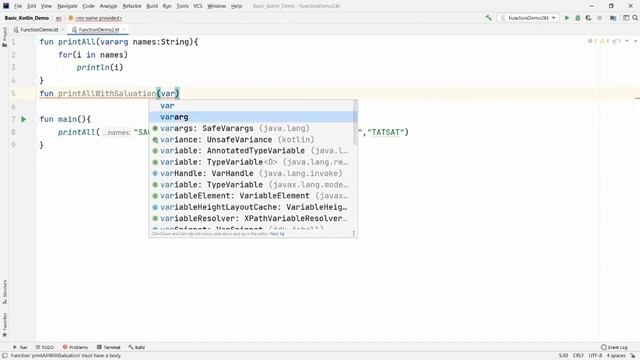Open the Problems tool window tab
Screen dimensions: 640x360
tap(75, 347)
